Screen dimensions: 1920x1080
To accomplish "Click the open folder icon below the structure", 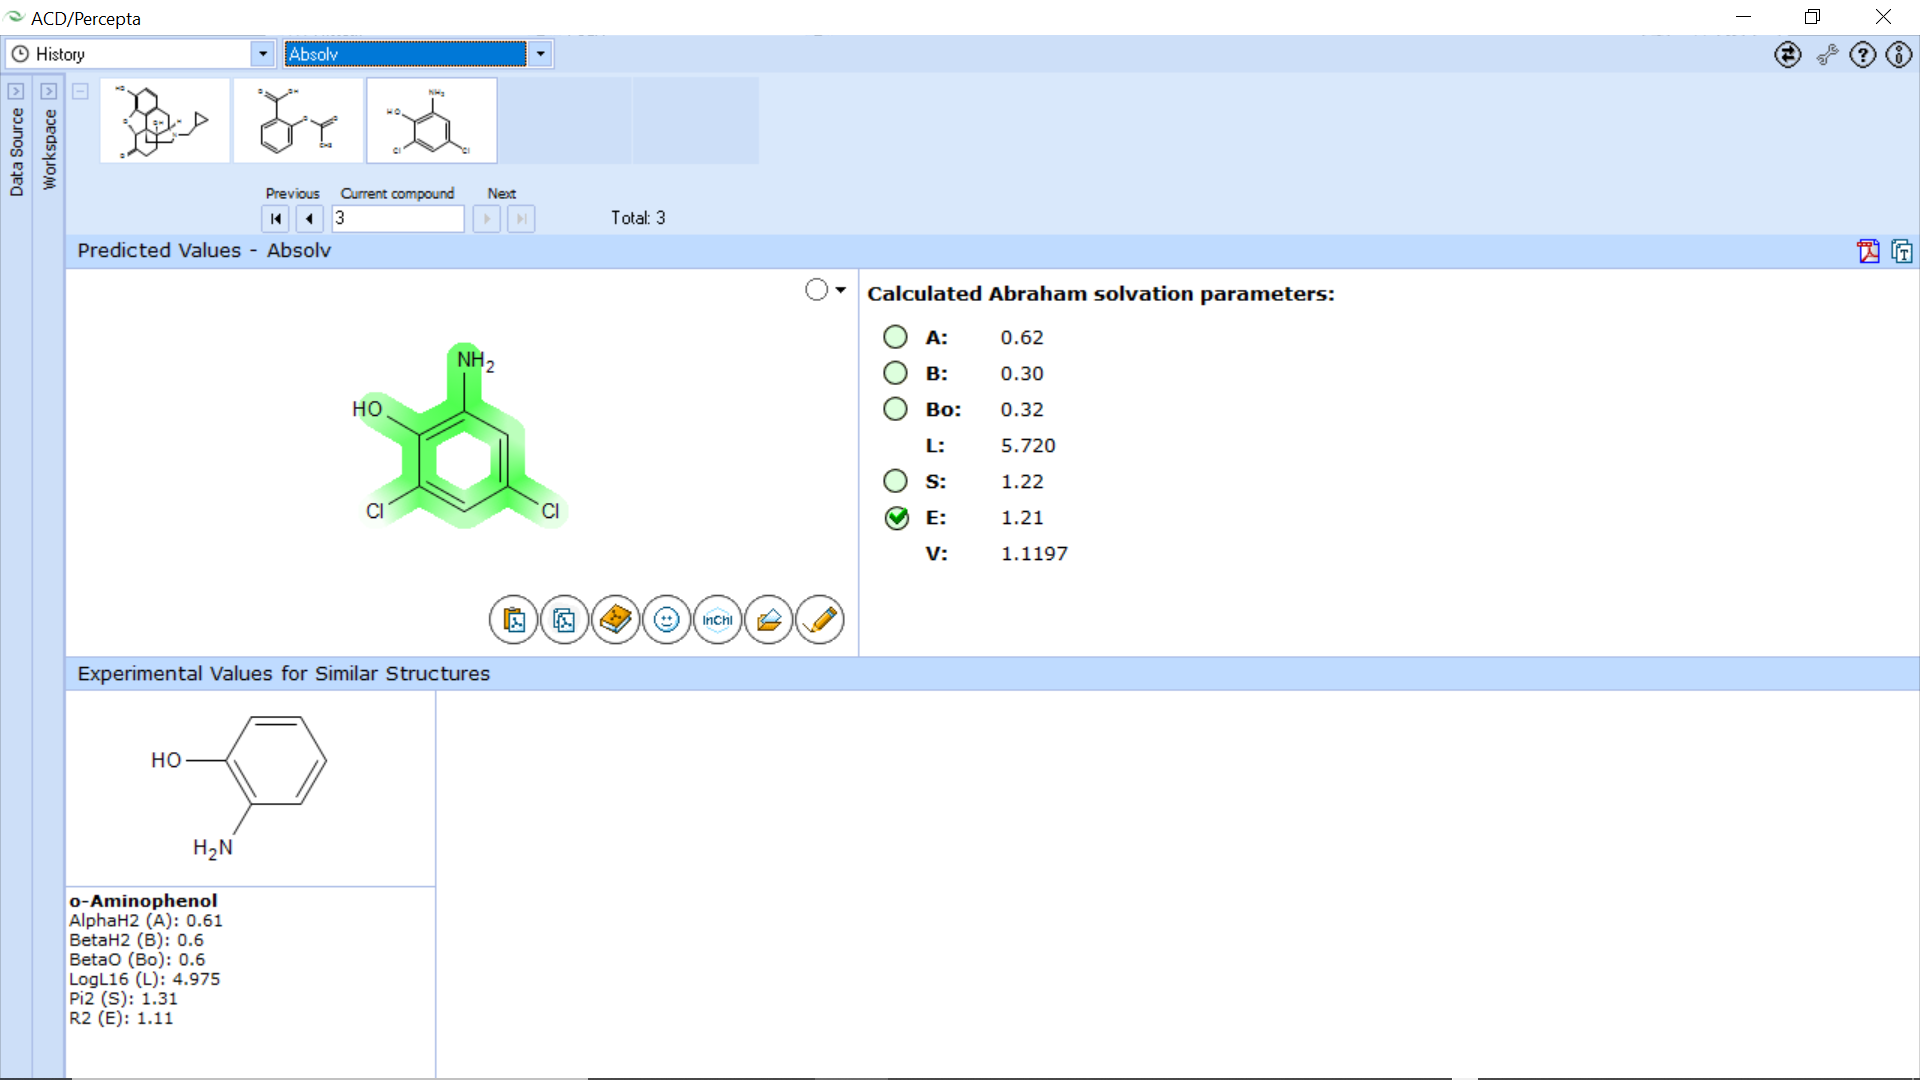I will pos(768,620).
